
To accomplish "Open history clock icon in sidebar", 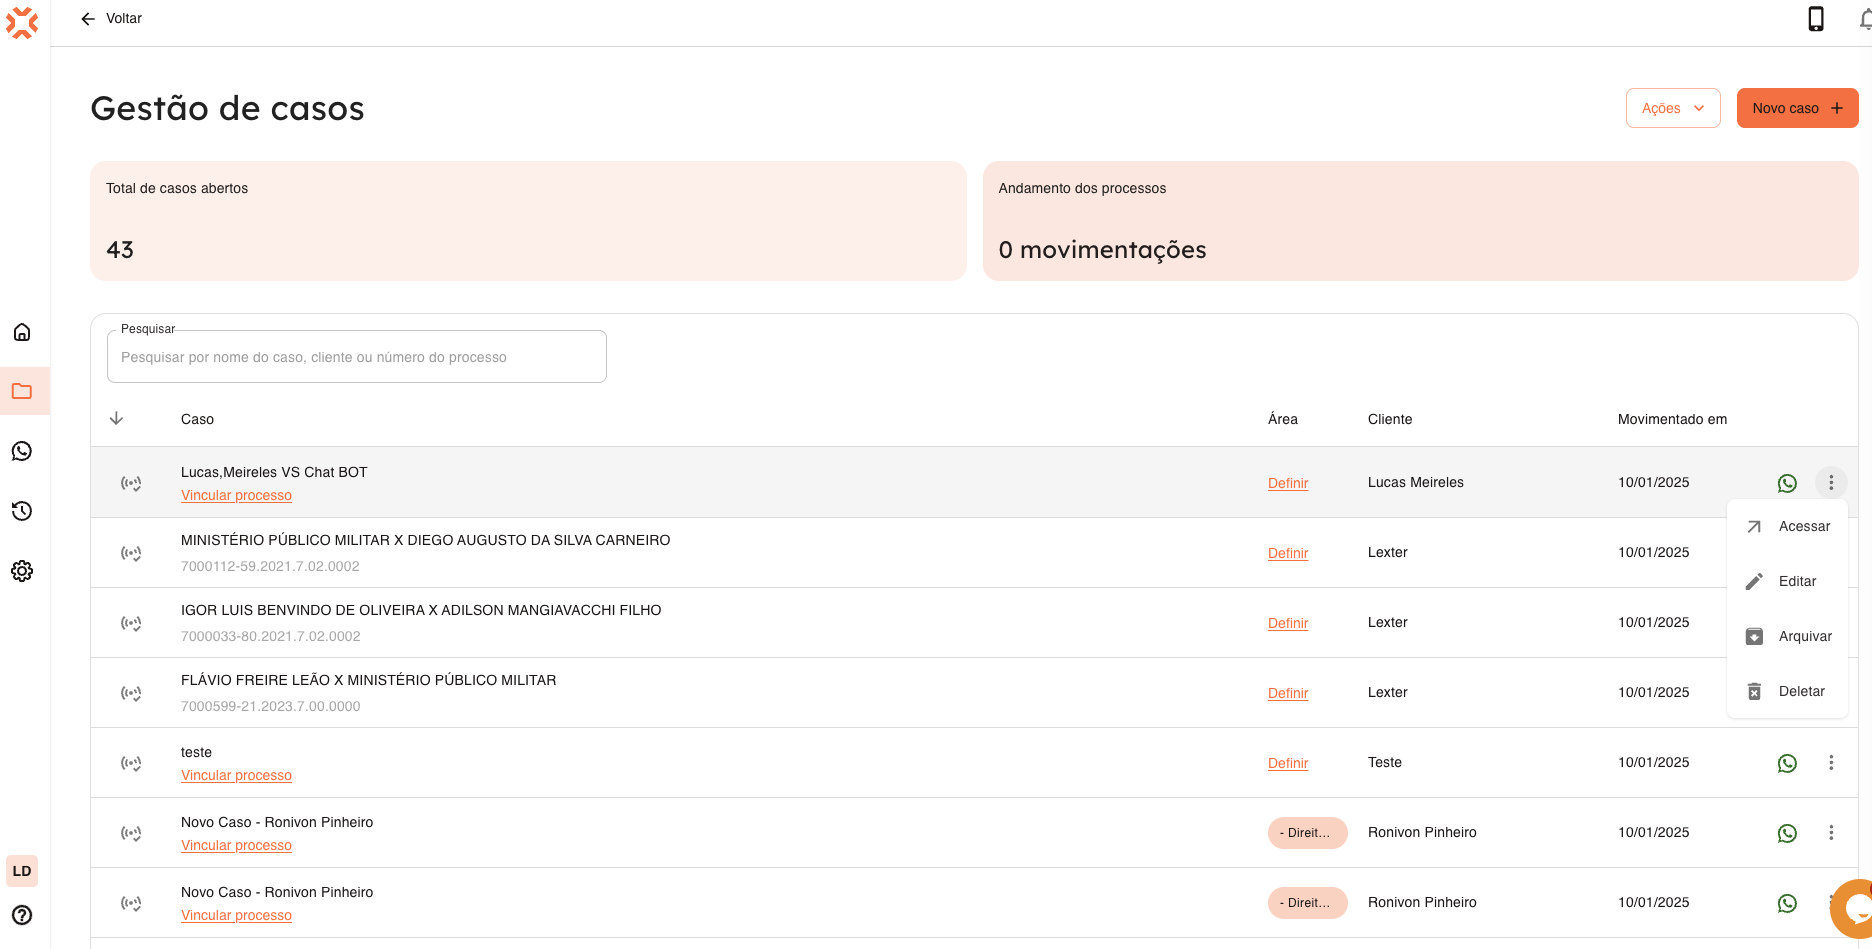I will point(22,511).
